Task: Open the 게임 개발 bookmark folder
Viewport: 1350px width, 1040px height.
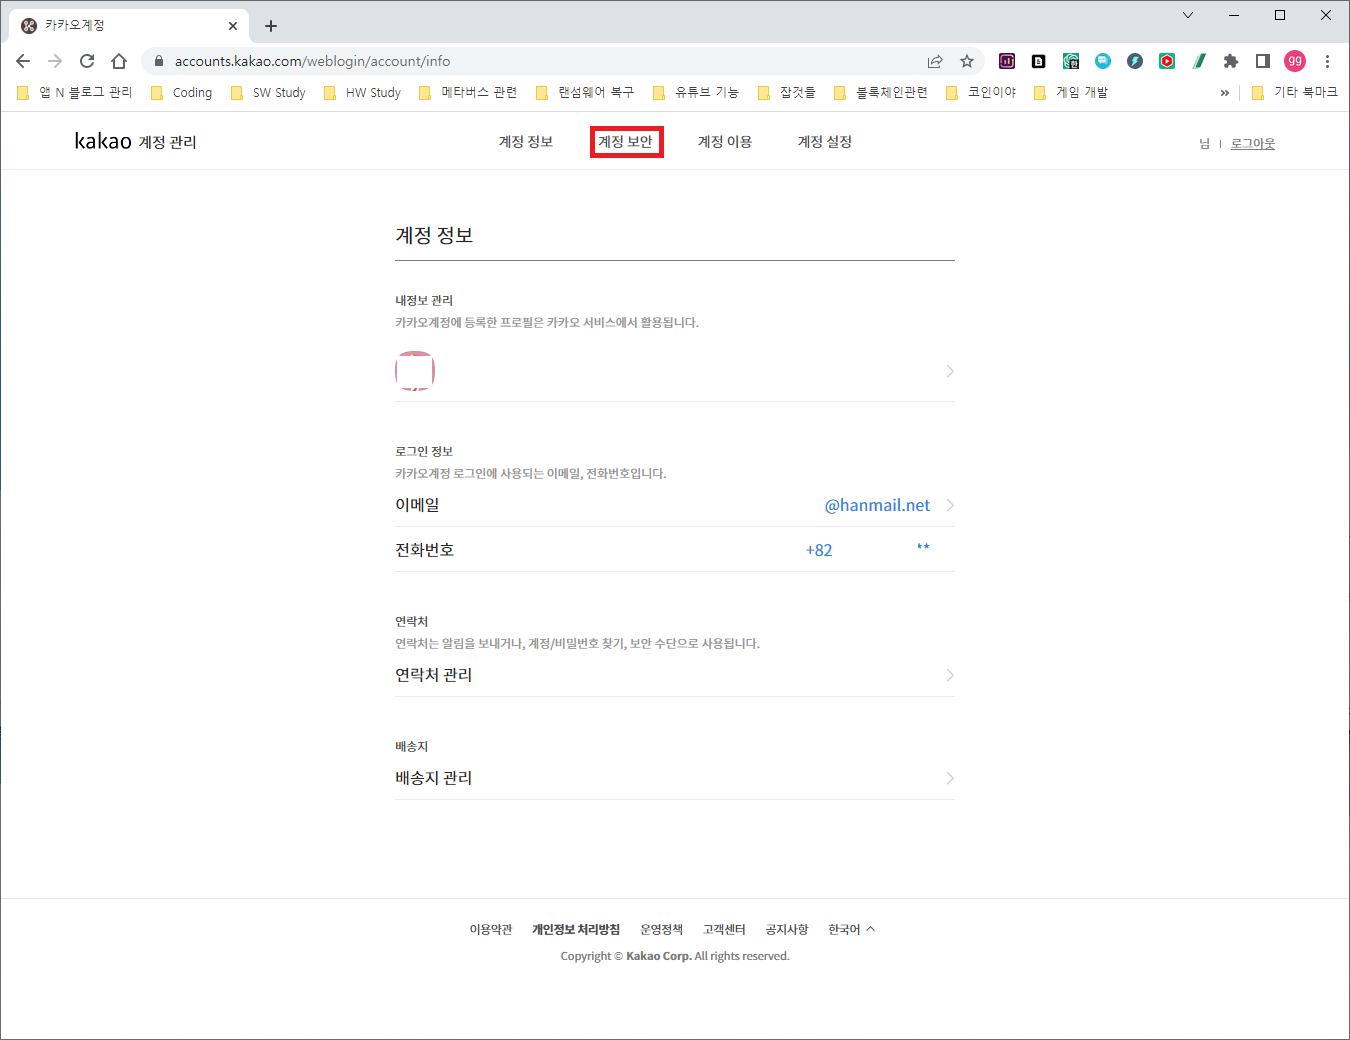Action: [x=1070, y=92]
